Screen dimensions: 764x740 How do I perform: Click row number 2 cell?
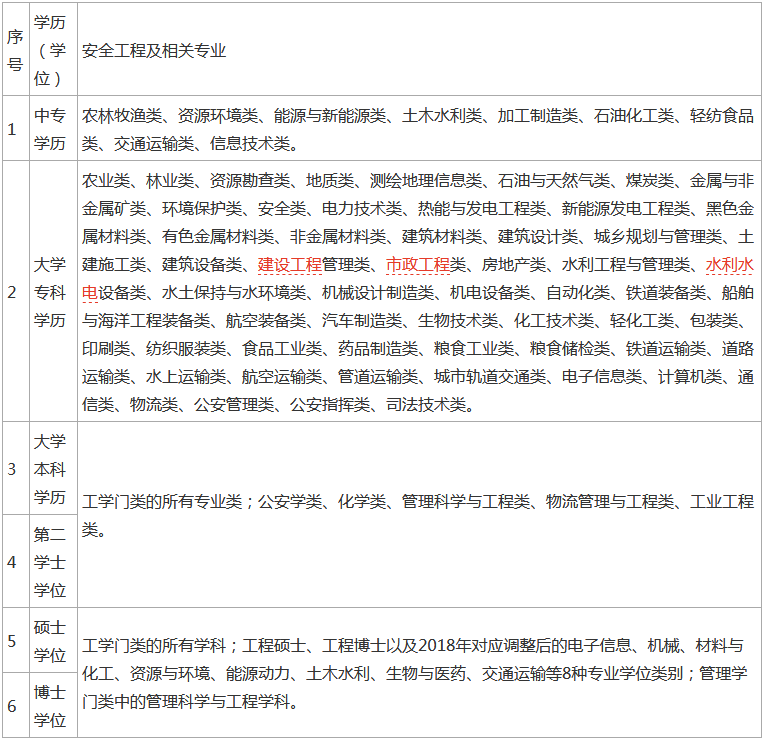14,293
